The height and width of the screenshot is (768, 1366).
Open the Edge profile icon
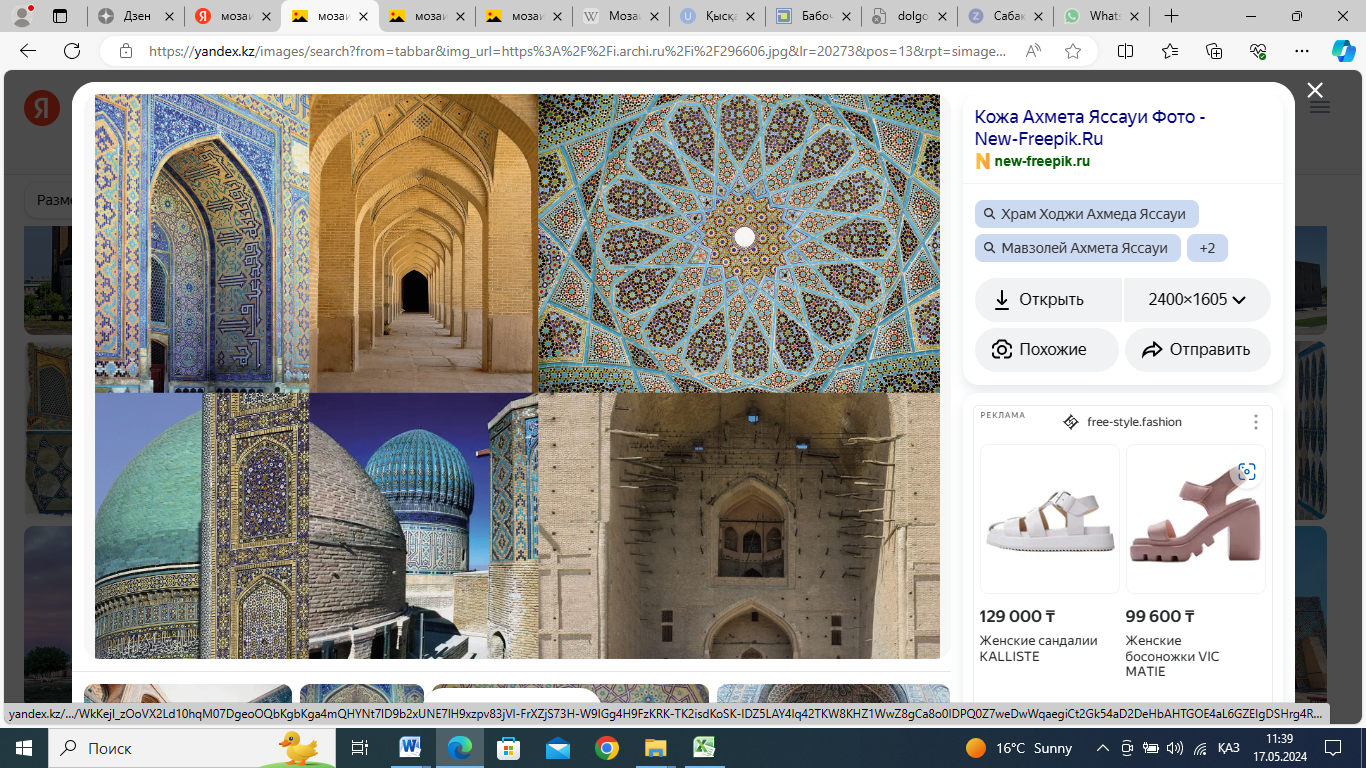pyautogui.click(x=22, y=16)
